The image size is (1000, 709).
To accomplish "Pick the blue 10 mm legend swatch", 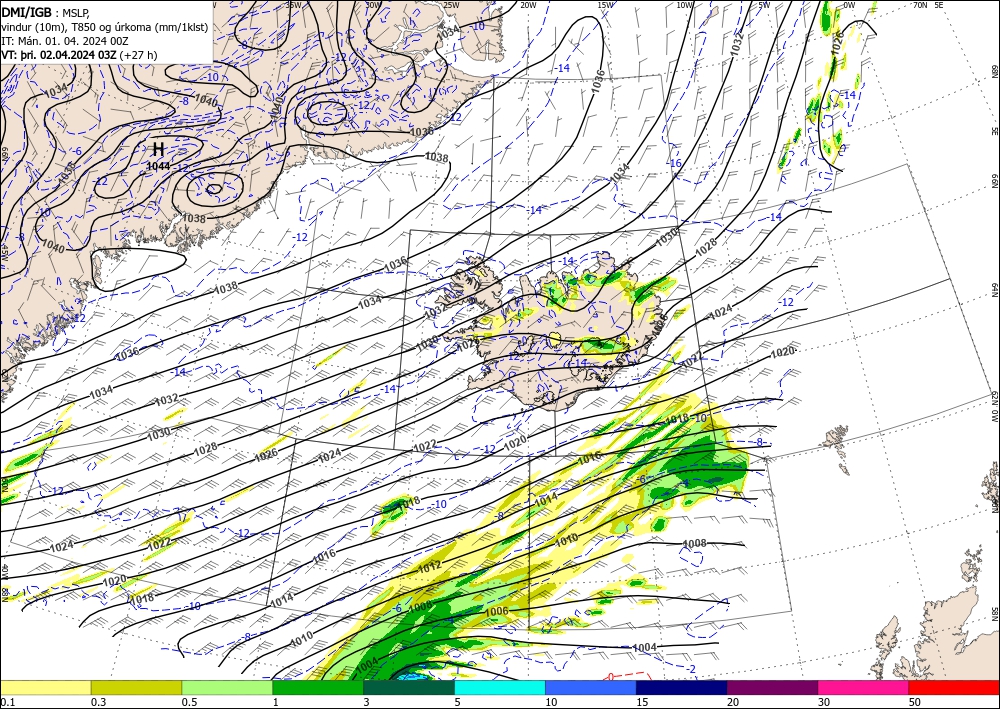I will (591, 687).
